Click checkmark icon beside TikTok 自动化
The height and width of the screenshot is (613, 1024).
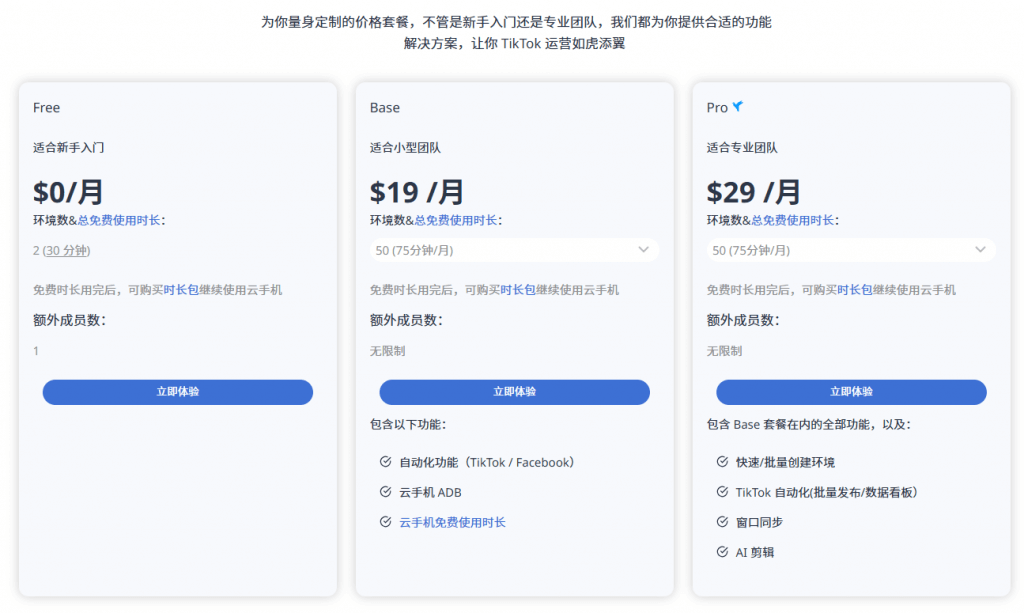pyautogui.click(x=722, y=492)
